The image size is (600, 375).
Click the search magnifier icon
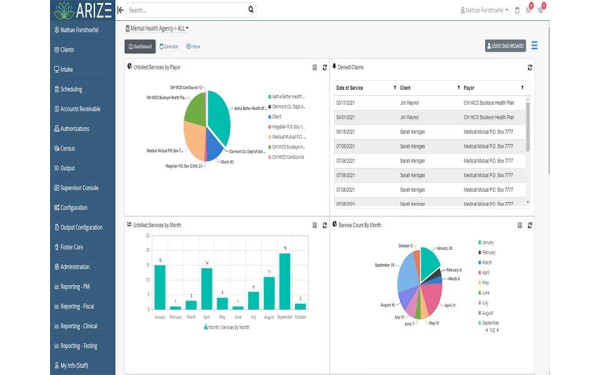coord(251,10)
